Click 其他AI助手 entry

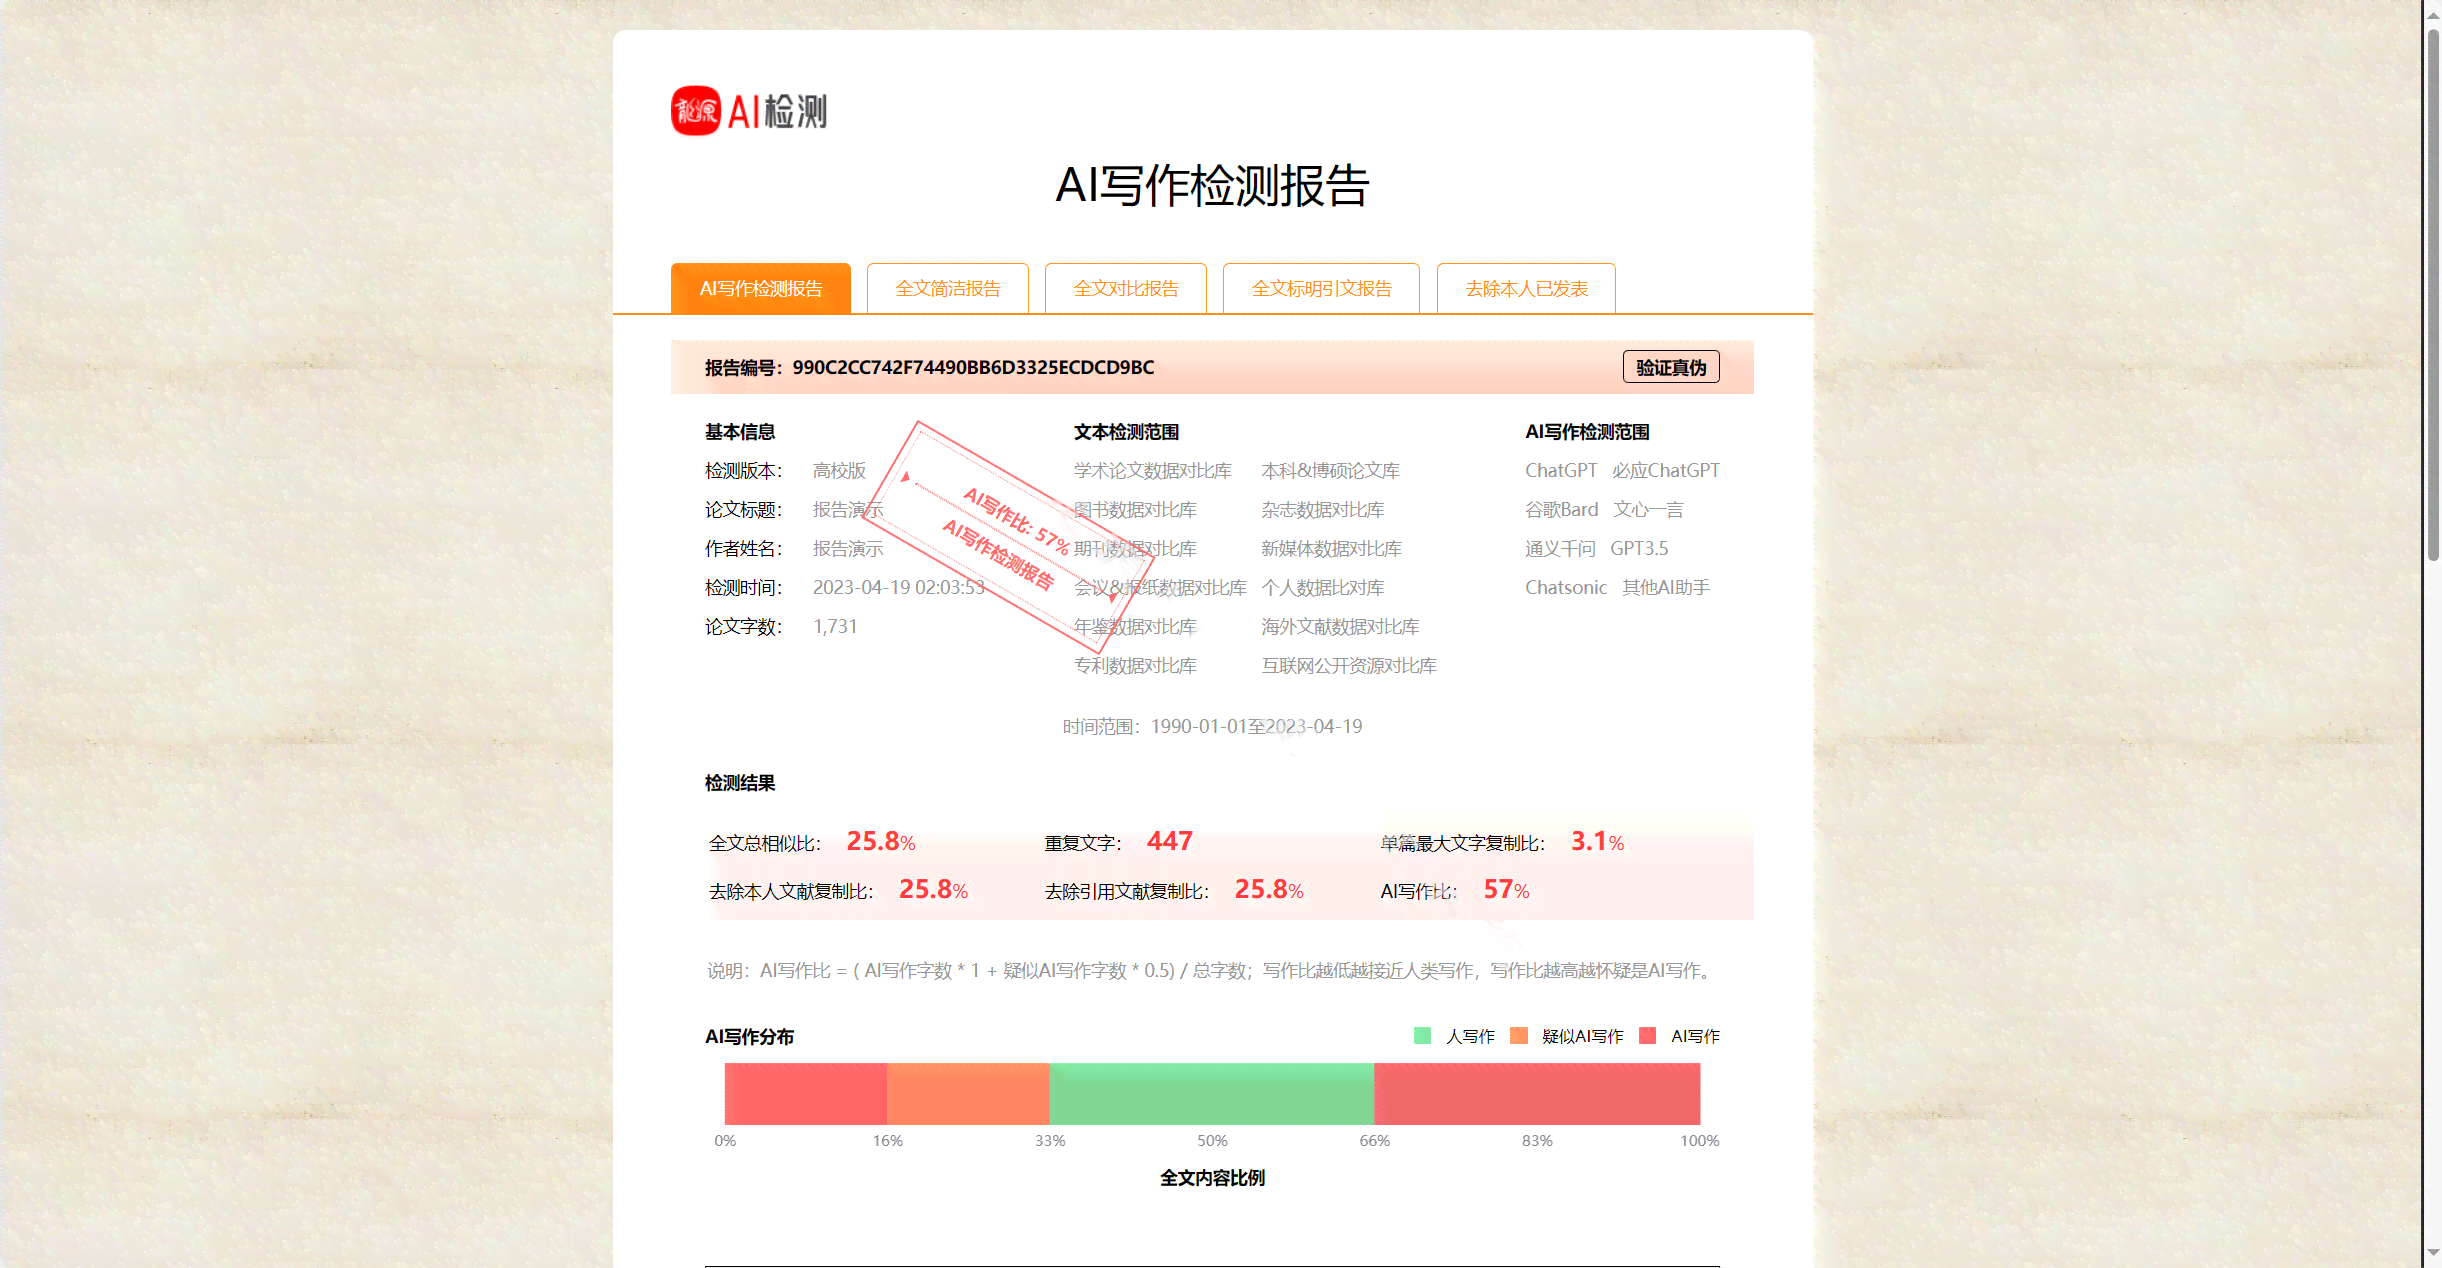[x=1666, y=588]
